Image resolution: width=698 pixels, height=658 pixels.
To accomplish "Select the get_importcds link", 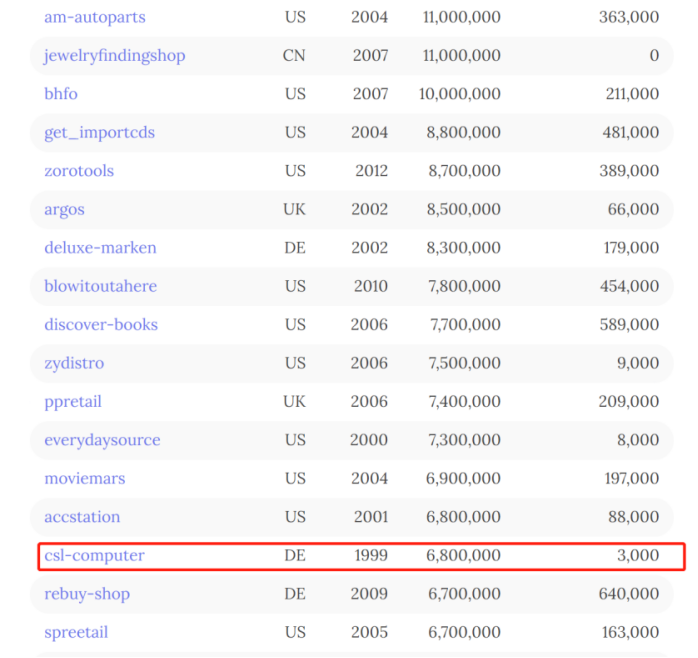I will coord(99,132).
